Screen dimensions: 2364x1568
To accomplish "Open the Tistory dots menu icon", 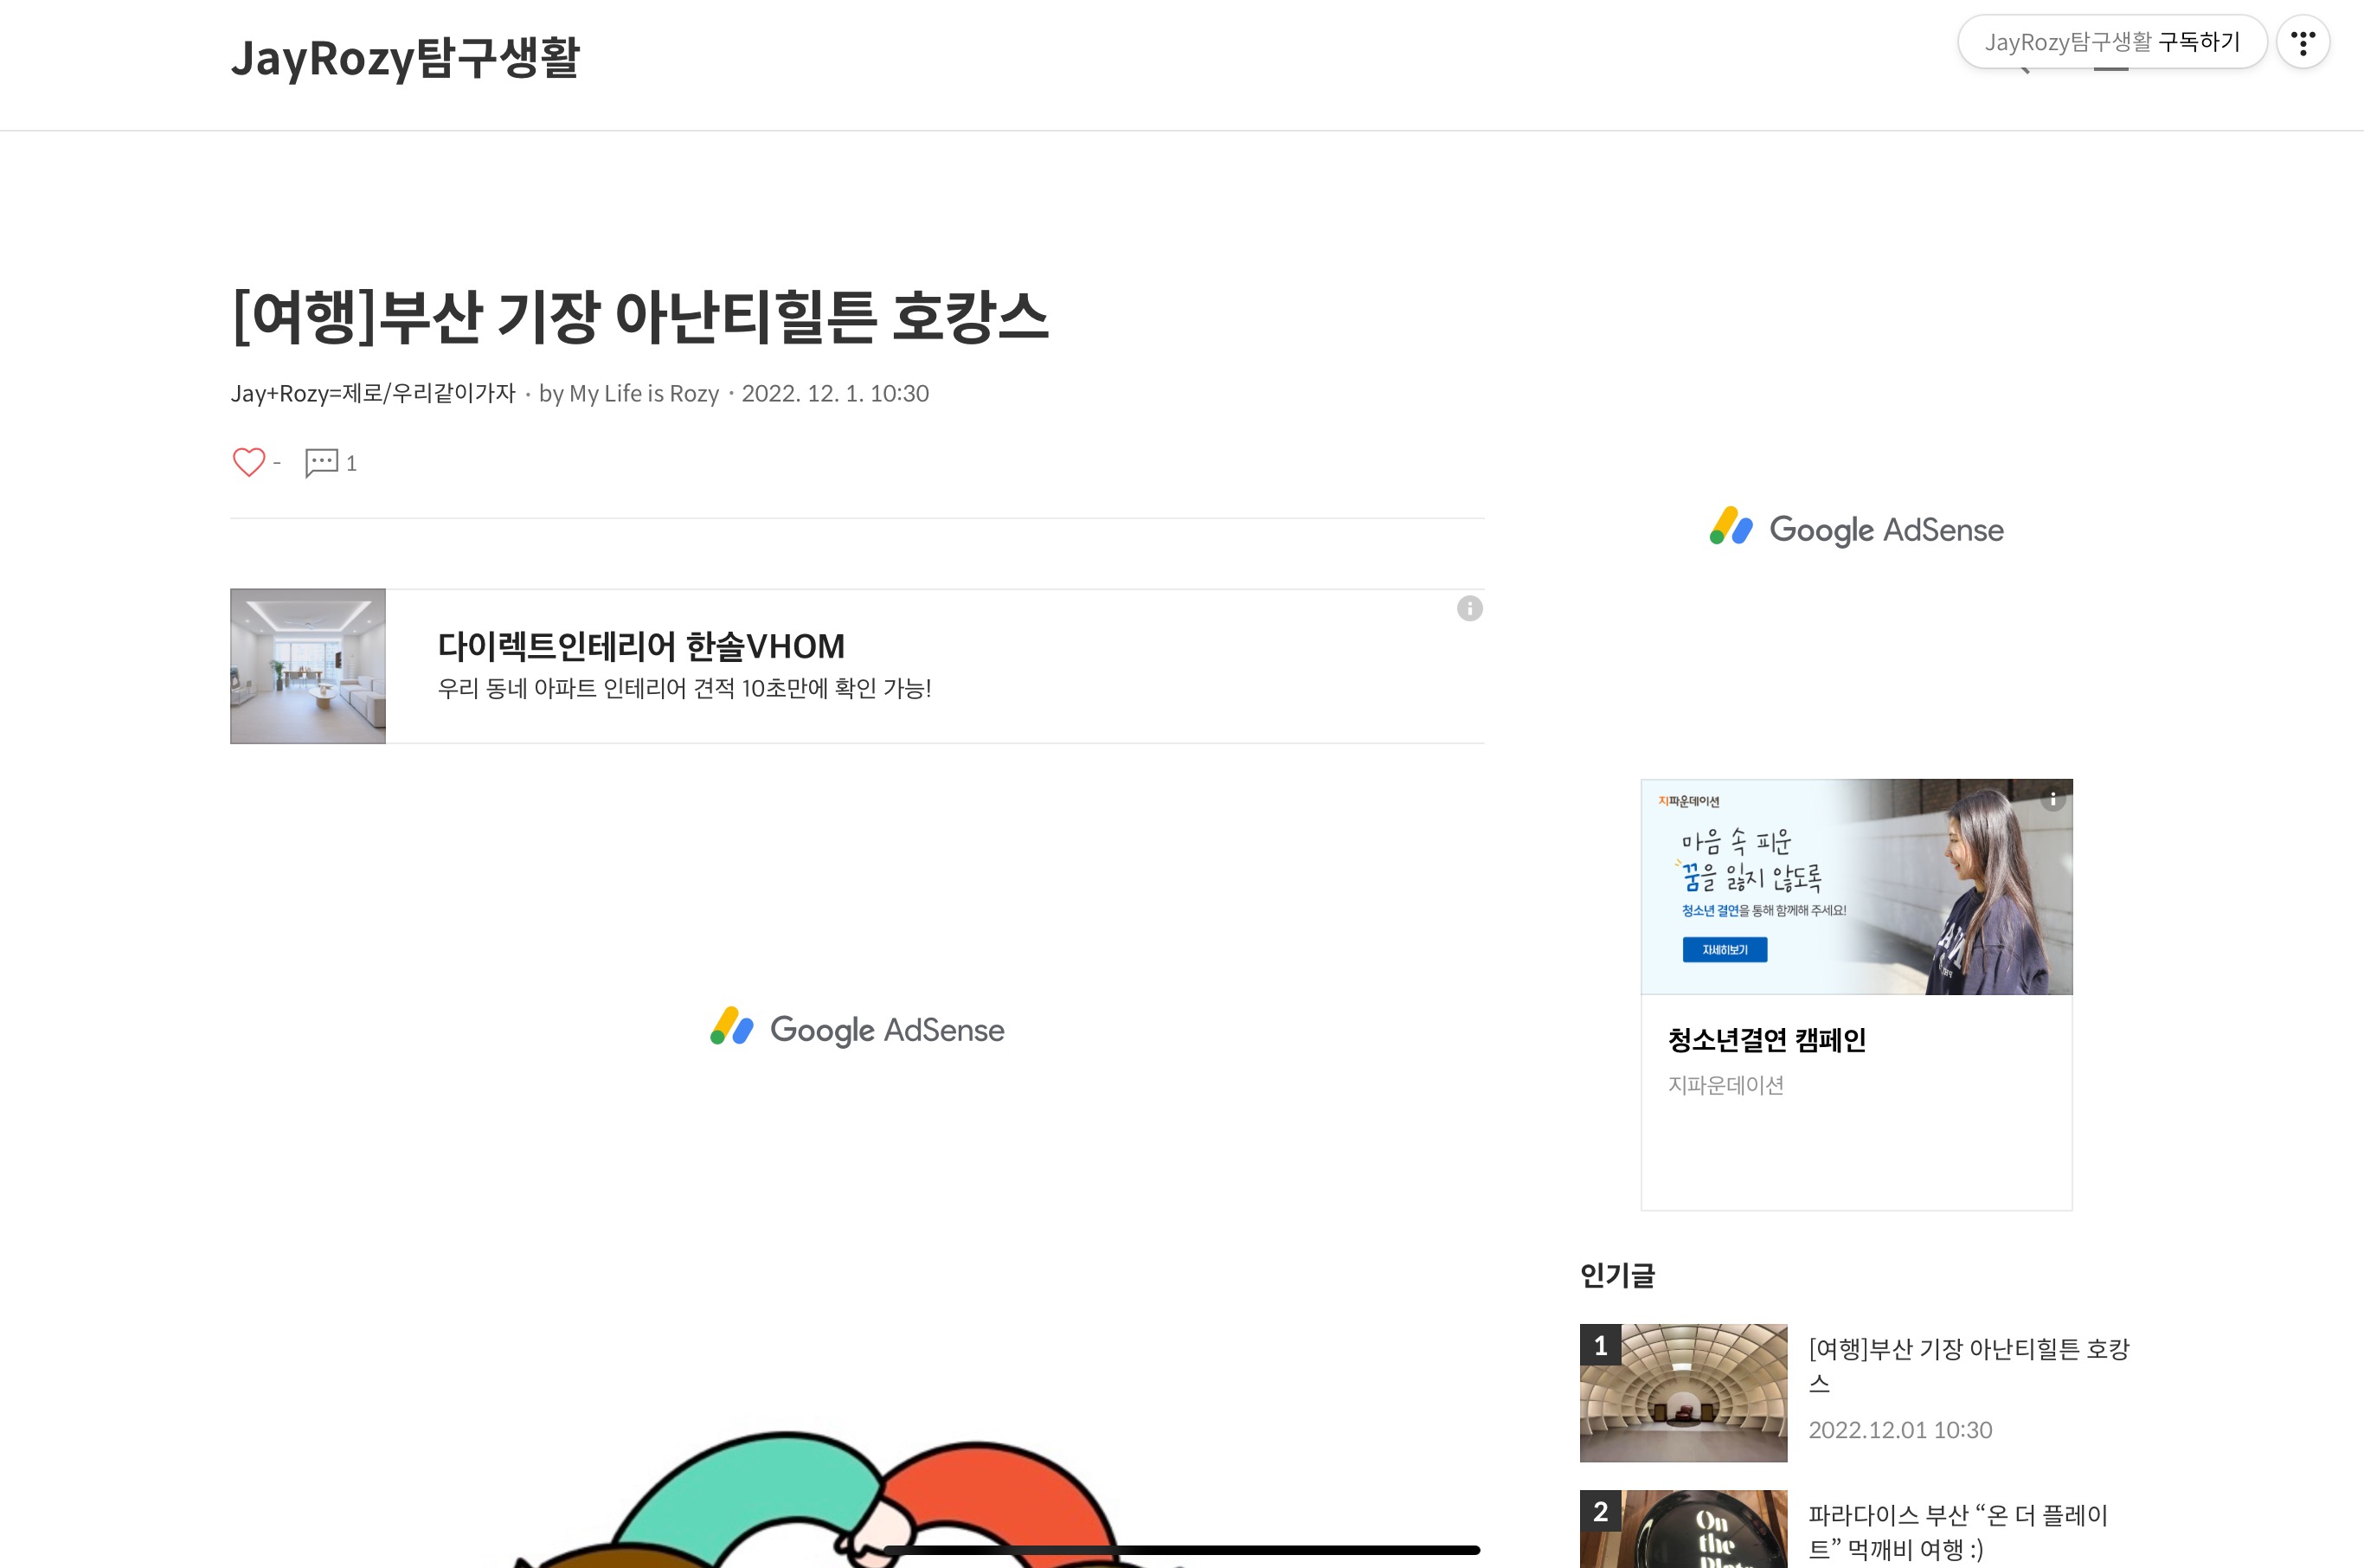I will (2303, 42).
